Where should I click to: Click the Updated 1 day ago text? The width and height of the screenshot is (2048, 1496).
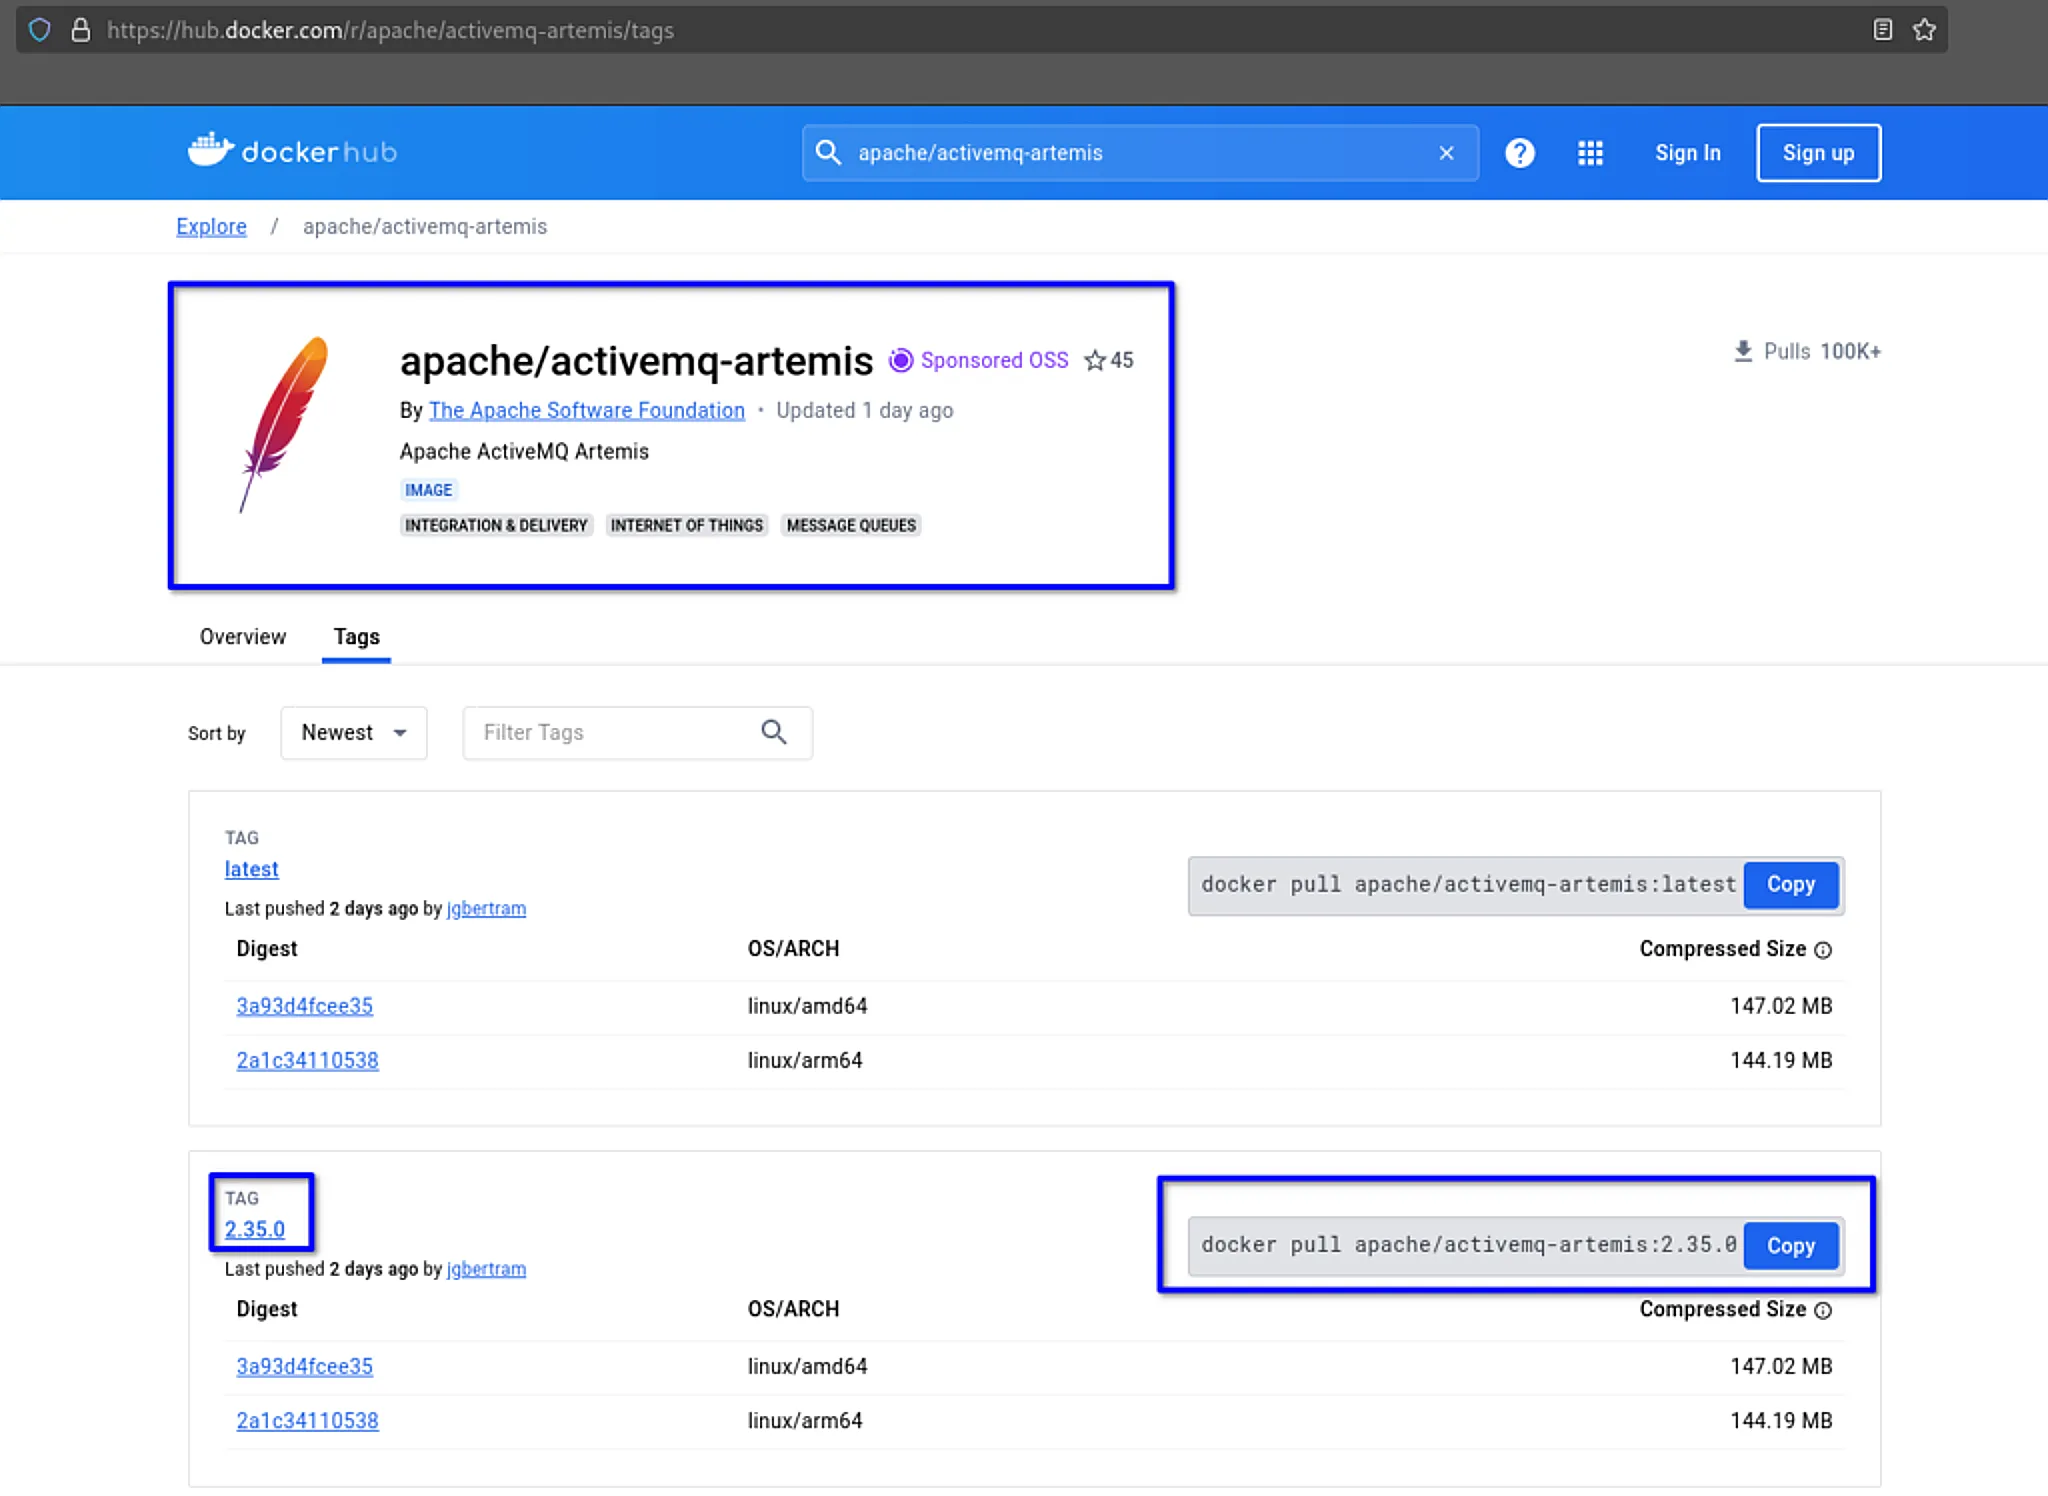[865, 410]
